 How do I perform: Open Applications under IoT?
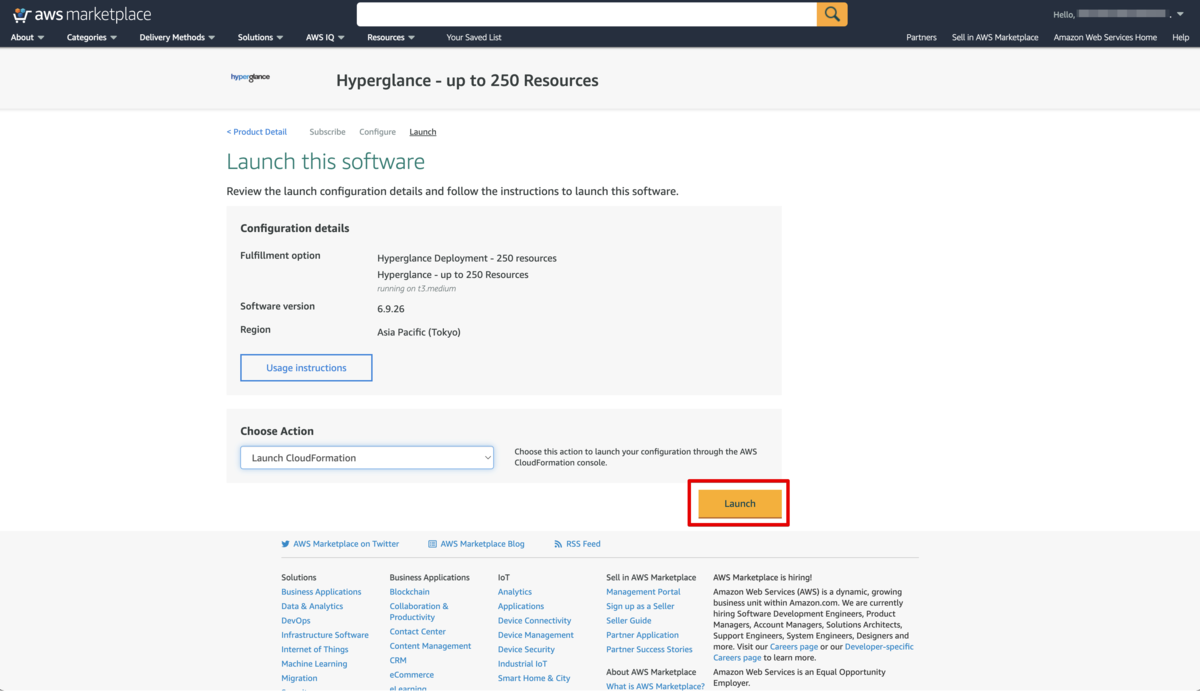pyautogui.click(x=521, y=606)
